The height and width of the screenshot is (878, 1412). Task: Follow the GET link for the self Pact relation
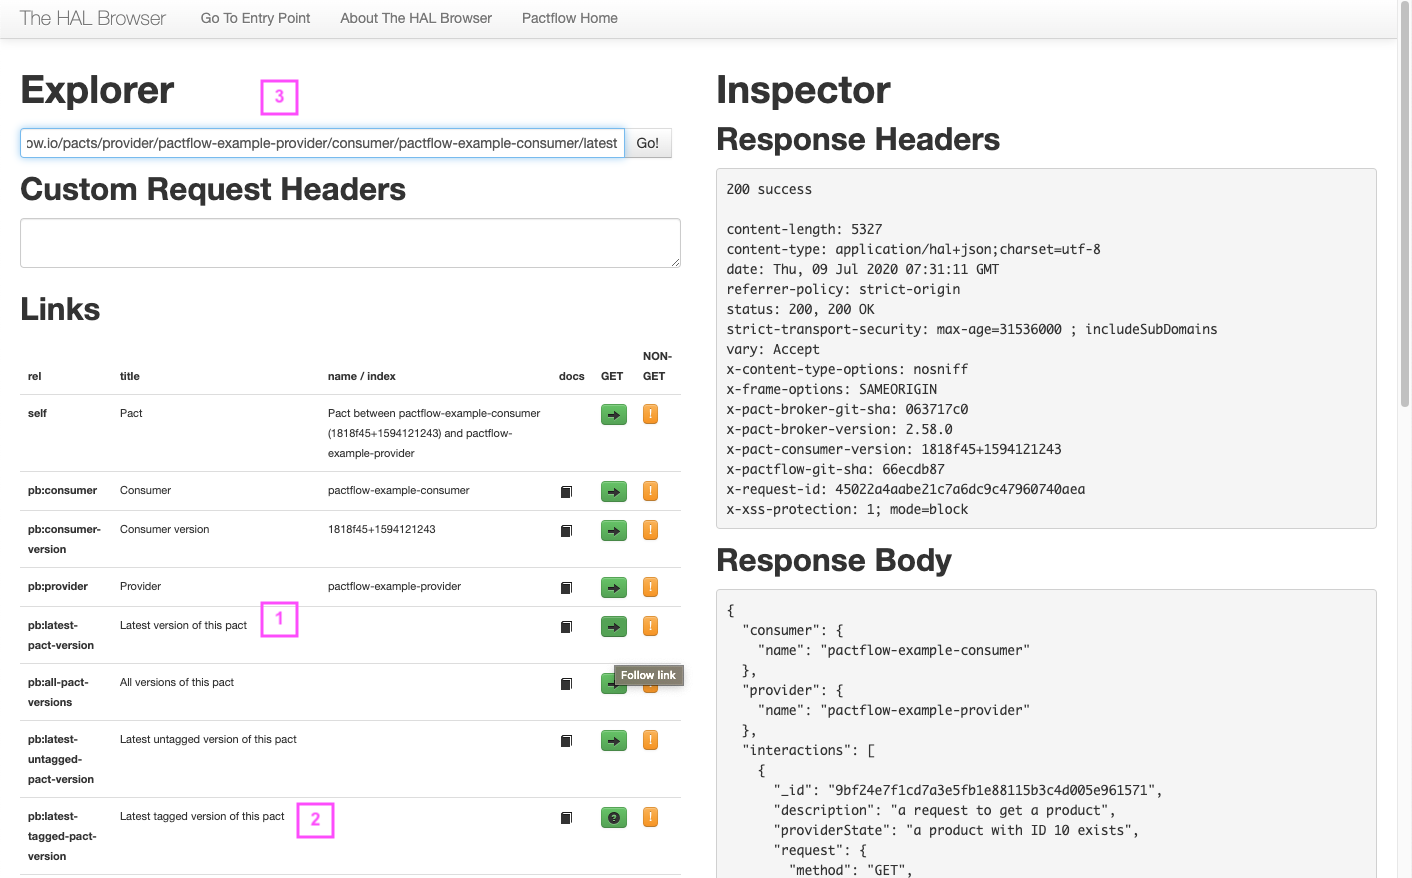pyautogui.click(x=613, y=414)
